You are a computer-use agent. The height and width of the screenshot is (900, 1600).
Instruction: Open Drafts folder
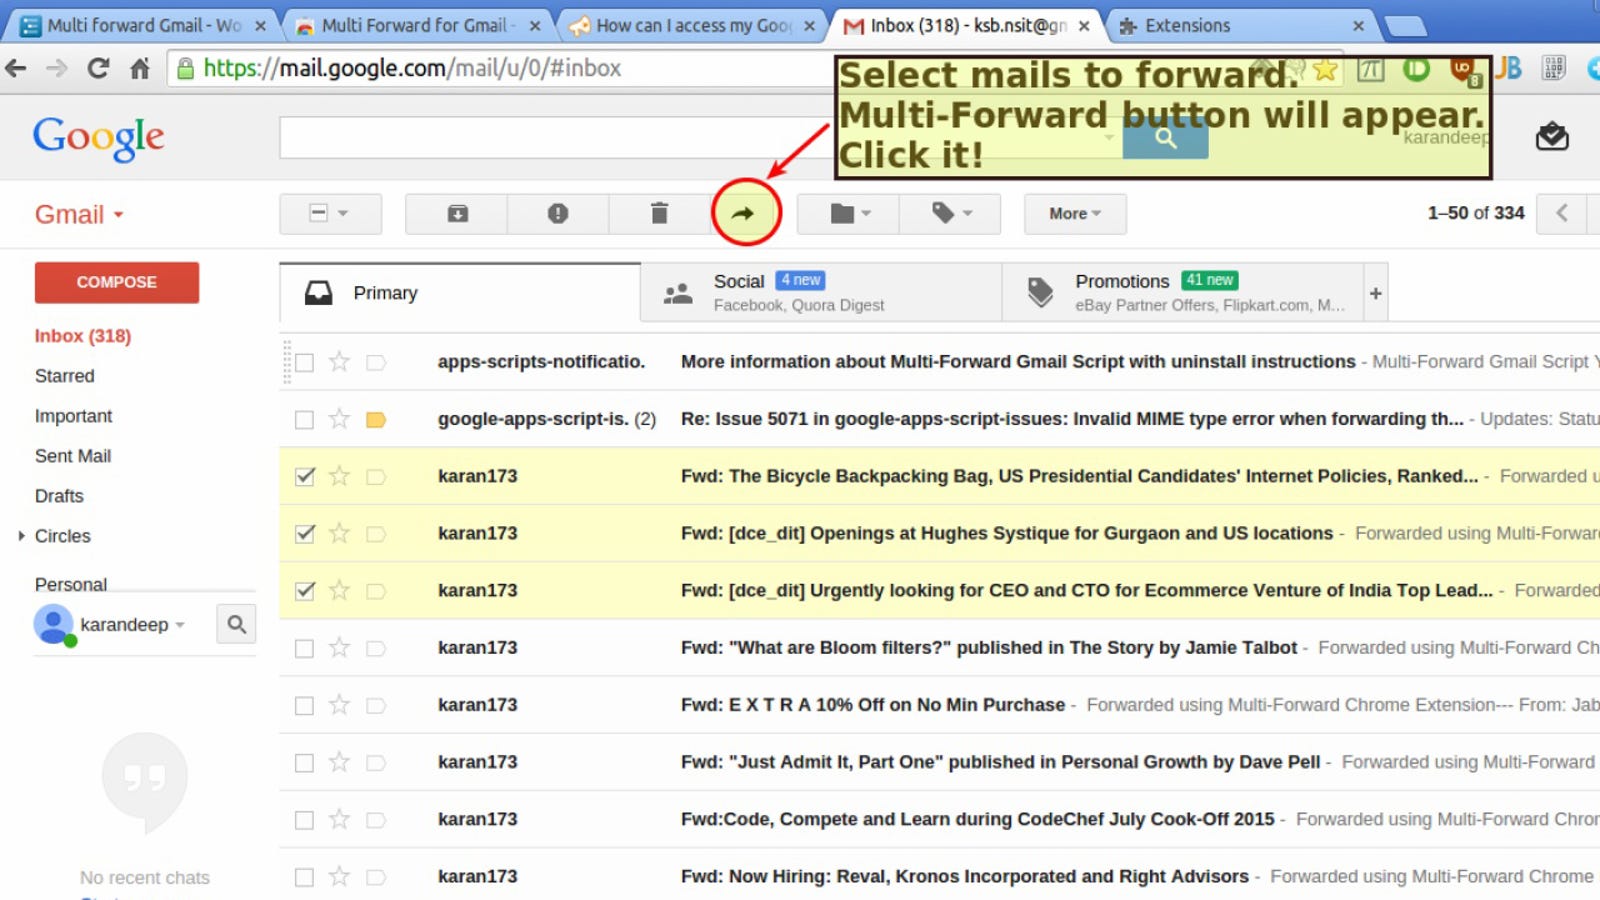click(59, 496)
